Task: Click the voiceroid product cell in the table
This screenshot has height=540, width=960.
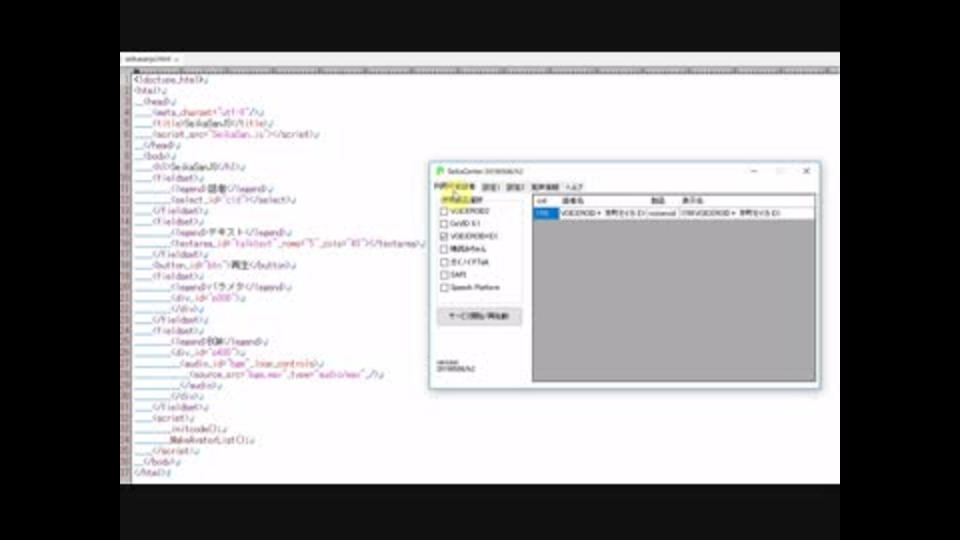Action: tap(663, 213)
